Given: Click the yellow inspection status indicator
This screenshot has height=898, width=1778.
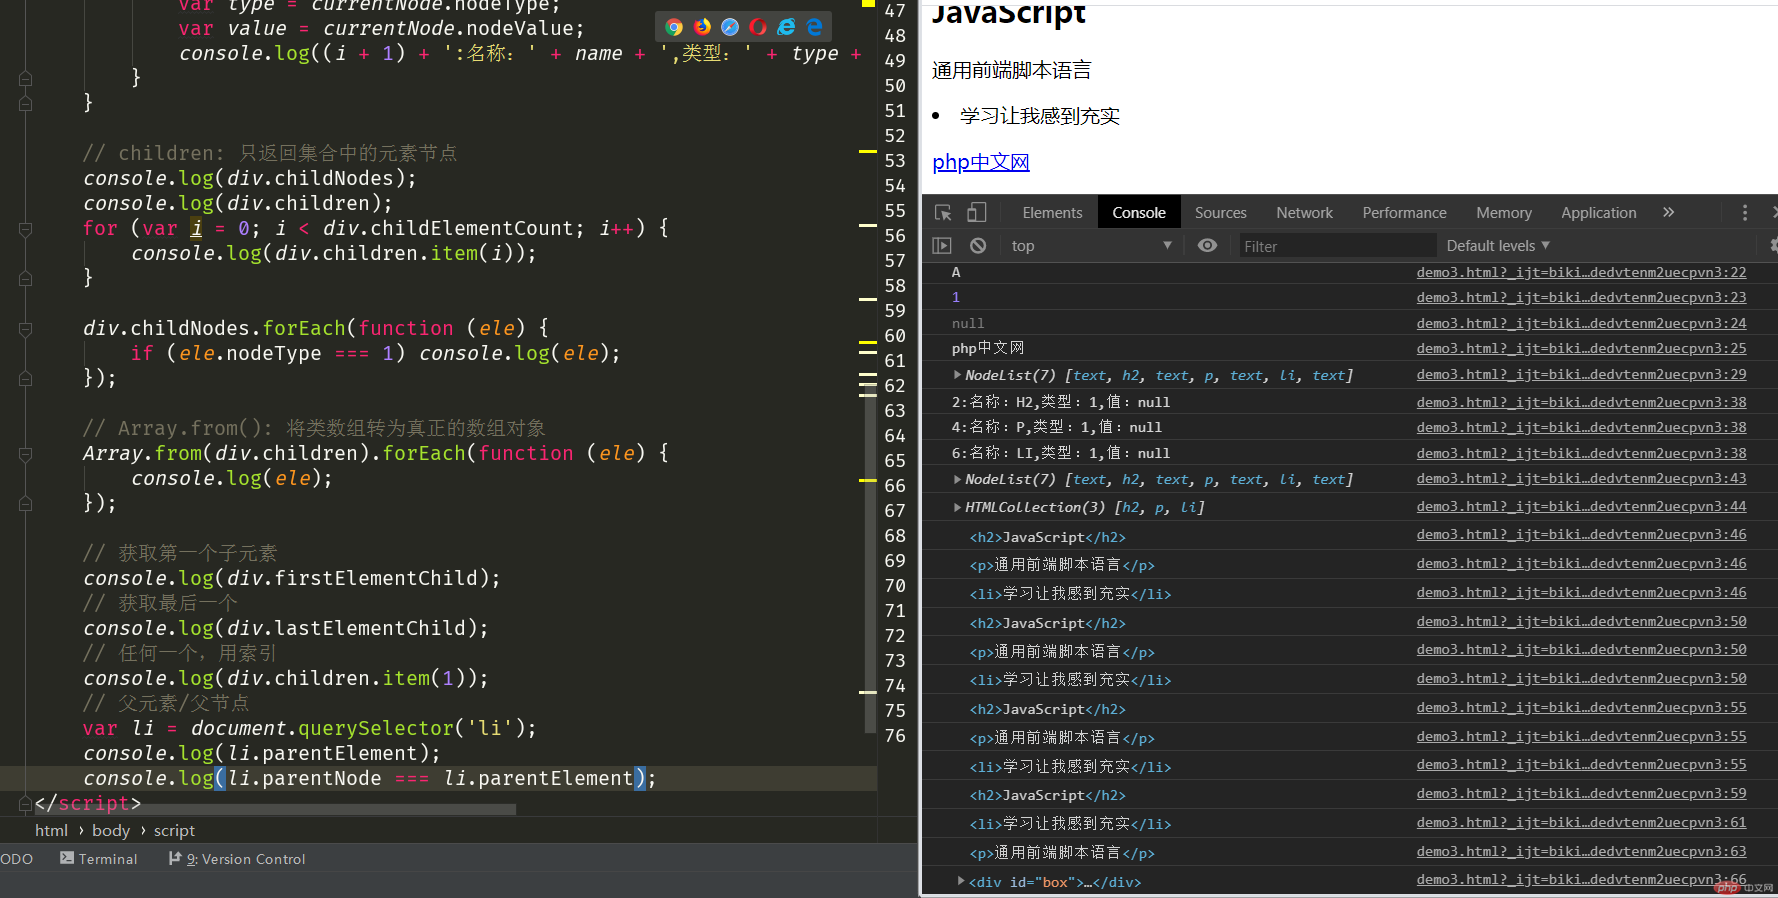Looking at the screenshot, I should click(x=867, y=3).
